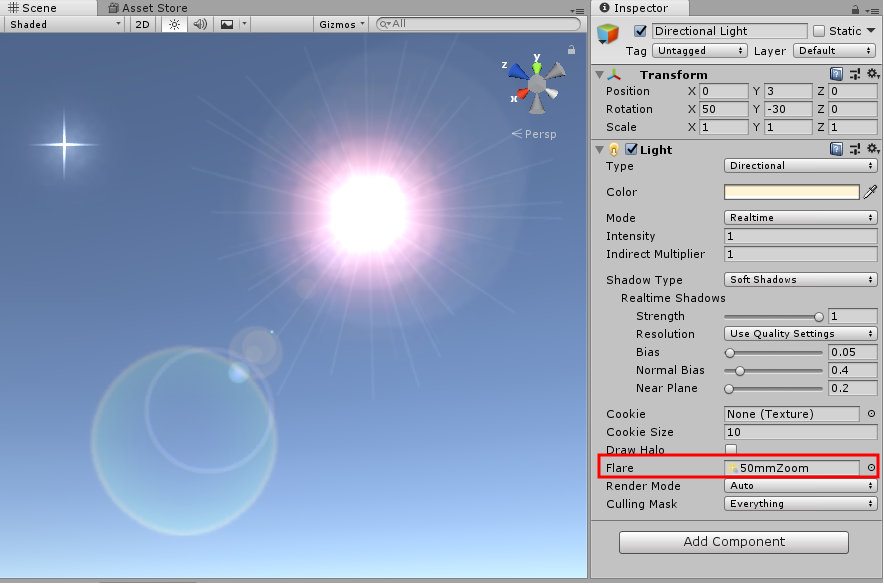Open Transform help icon
Image resolution: width=884 pixels, height=584 pixels.
[x=836, y=74]
